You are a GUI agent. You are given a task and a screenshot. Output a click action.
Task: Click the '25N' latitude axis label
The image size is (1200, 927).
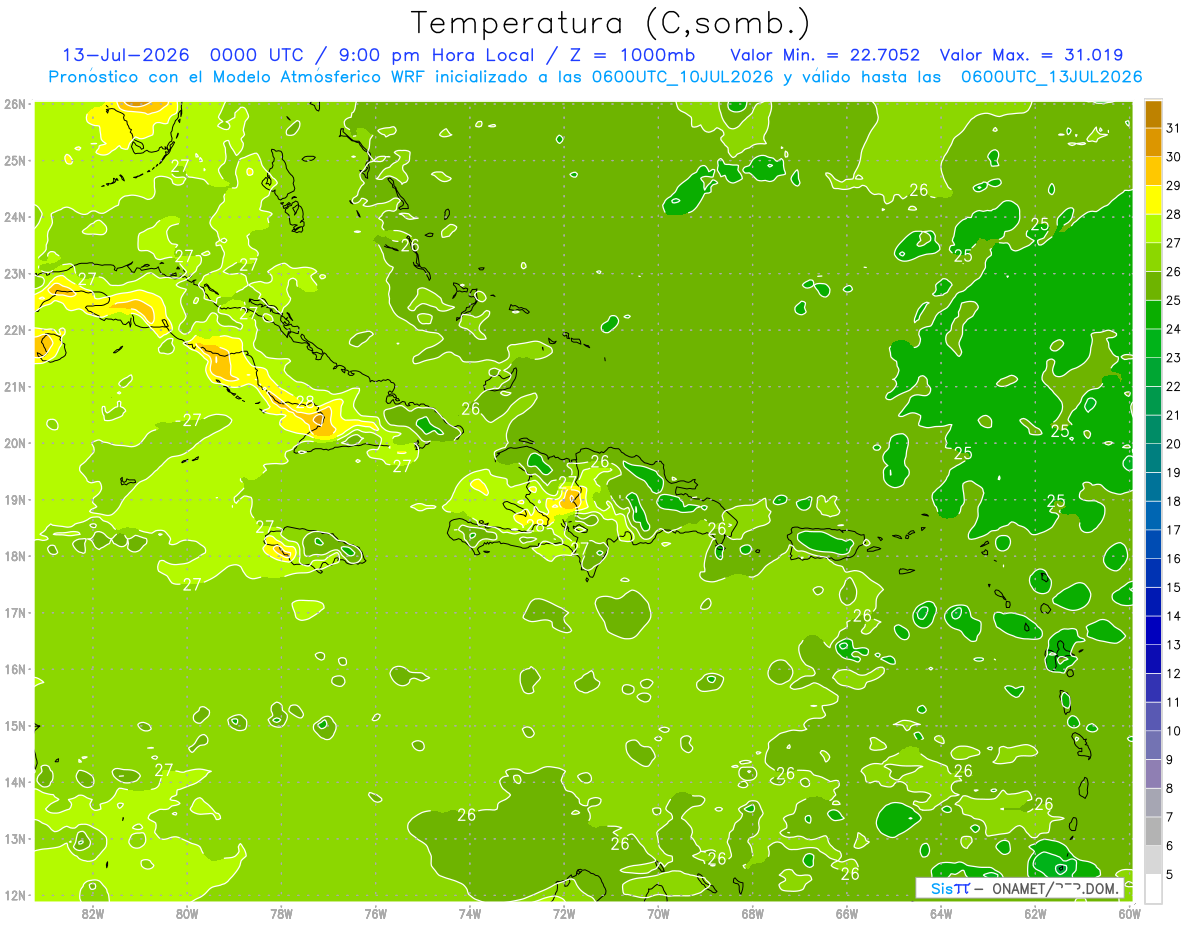(14, 160)
